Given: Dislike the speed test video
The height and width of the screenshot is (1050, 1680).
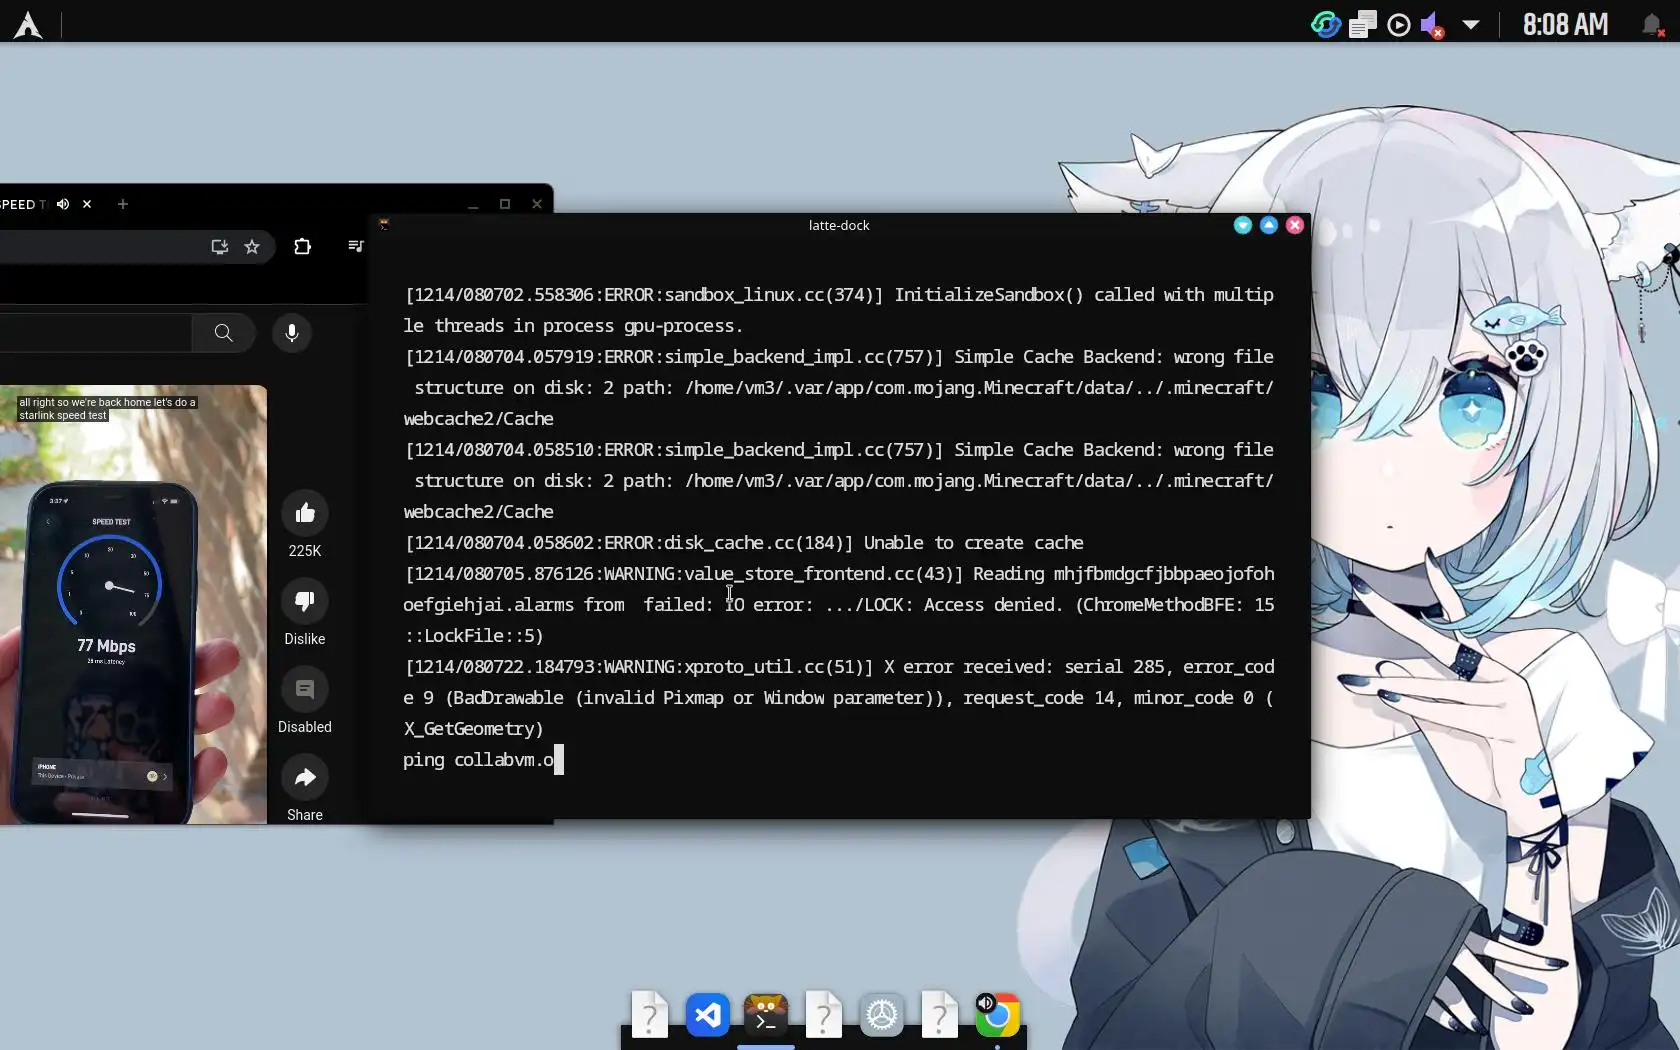Looking at the screenshot, I should 305,601.
